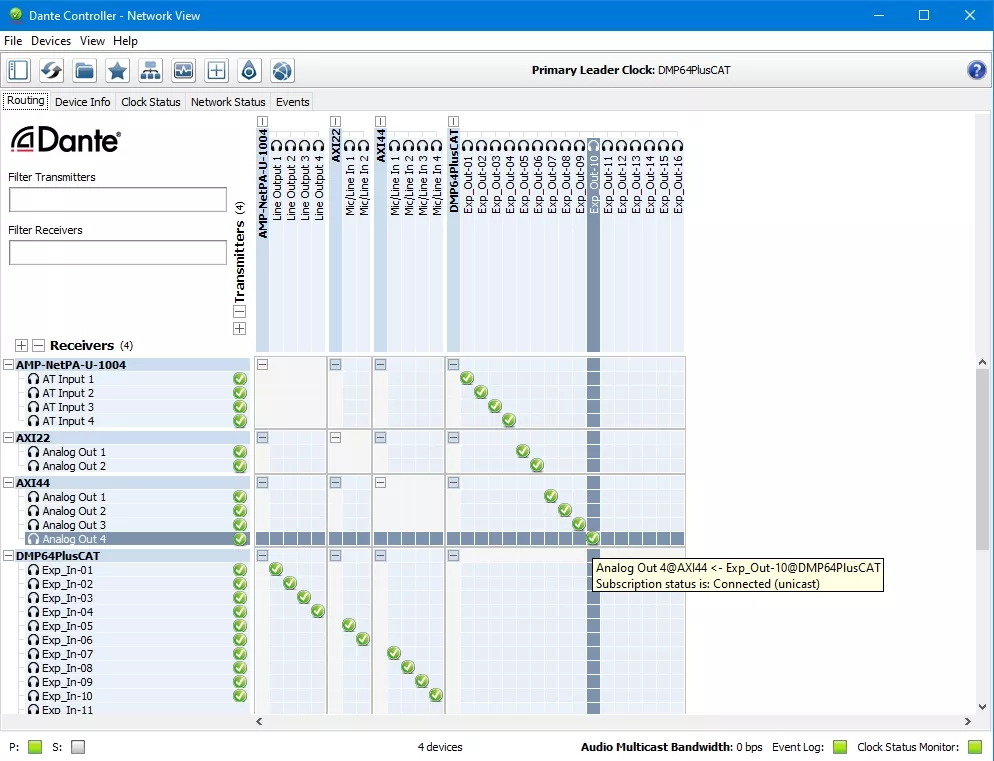994x761 pixels.
Task: Click the AXI22 Analog Out 2 status checkmark
Action: coord(240,466)
